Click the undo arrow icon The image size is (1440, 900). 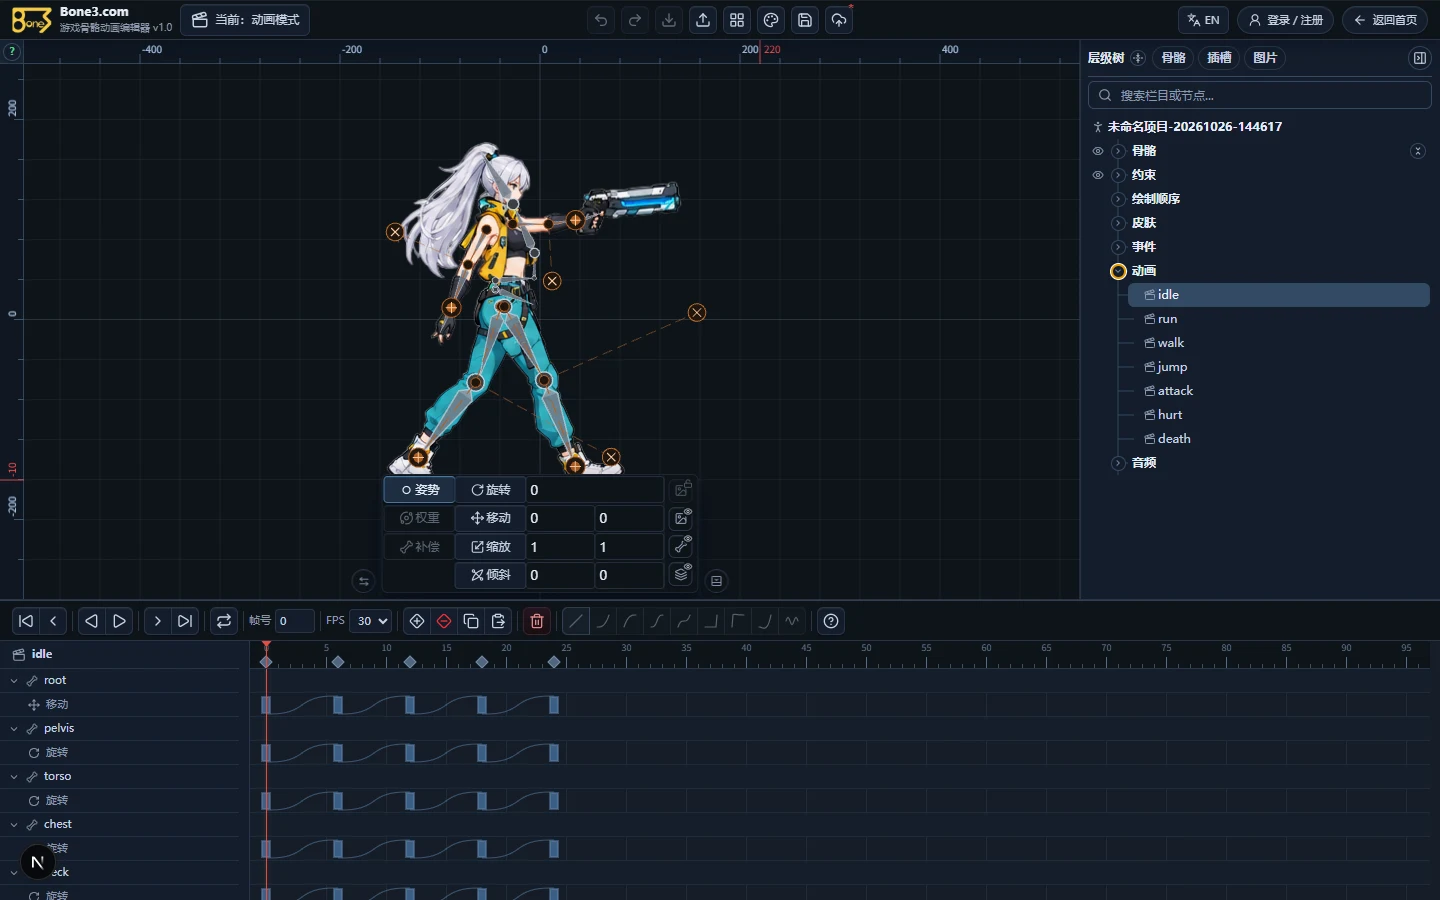click(x=601, y=20)
